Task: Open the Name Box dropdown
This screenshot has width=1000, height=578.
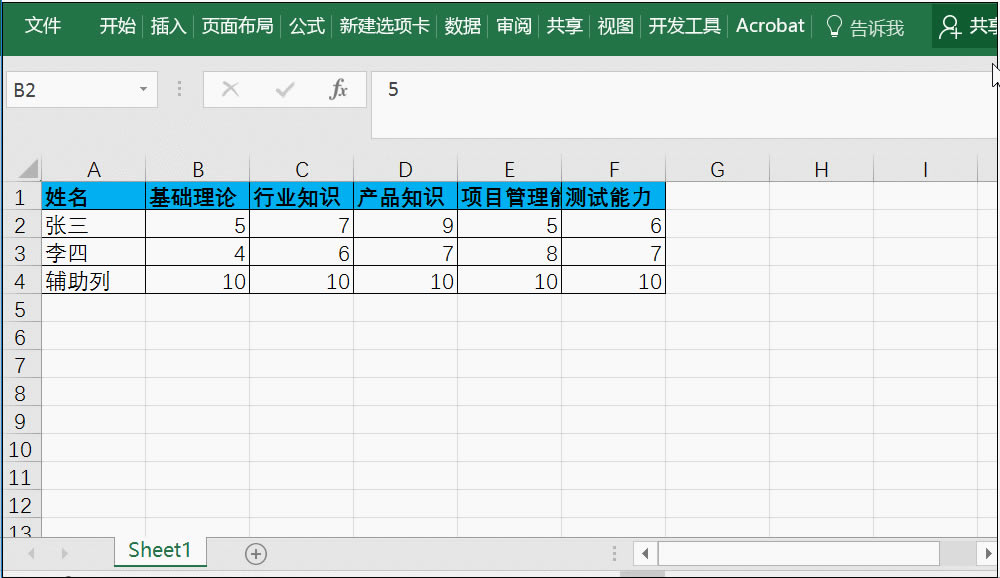Action: [143, 89]
